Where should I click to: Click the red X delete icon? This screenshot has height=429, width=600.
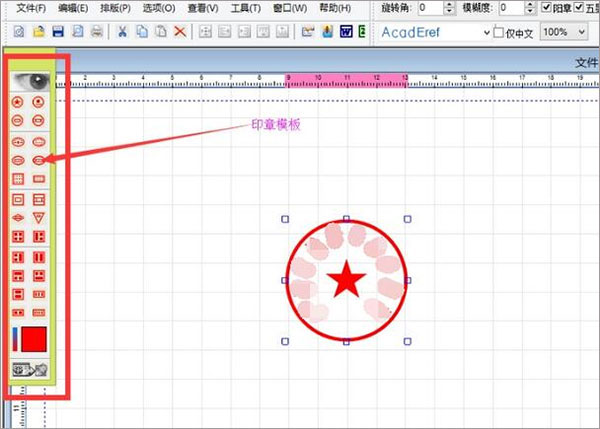point(180,31)
